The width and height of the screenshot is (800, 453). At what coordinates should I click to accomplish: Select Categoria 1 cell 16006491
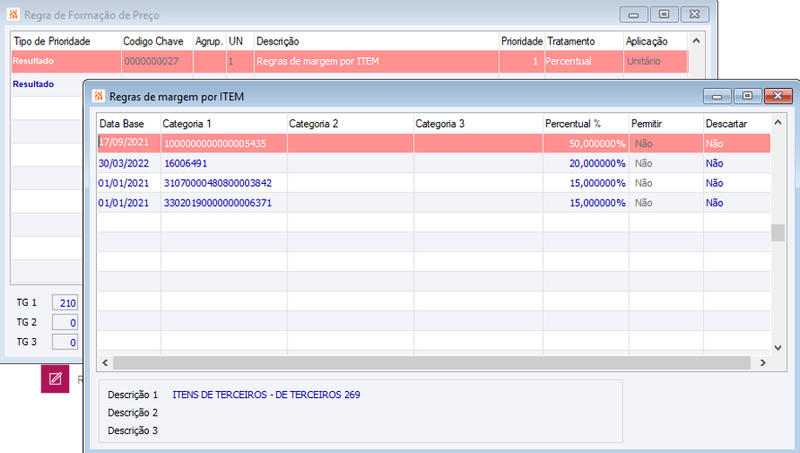point(224,163)
